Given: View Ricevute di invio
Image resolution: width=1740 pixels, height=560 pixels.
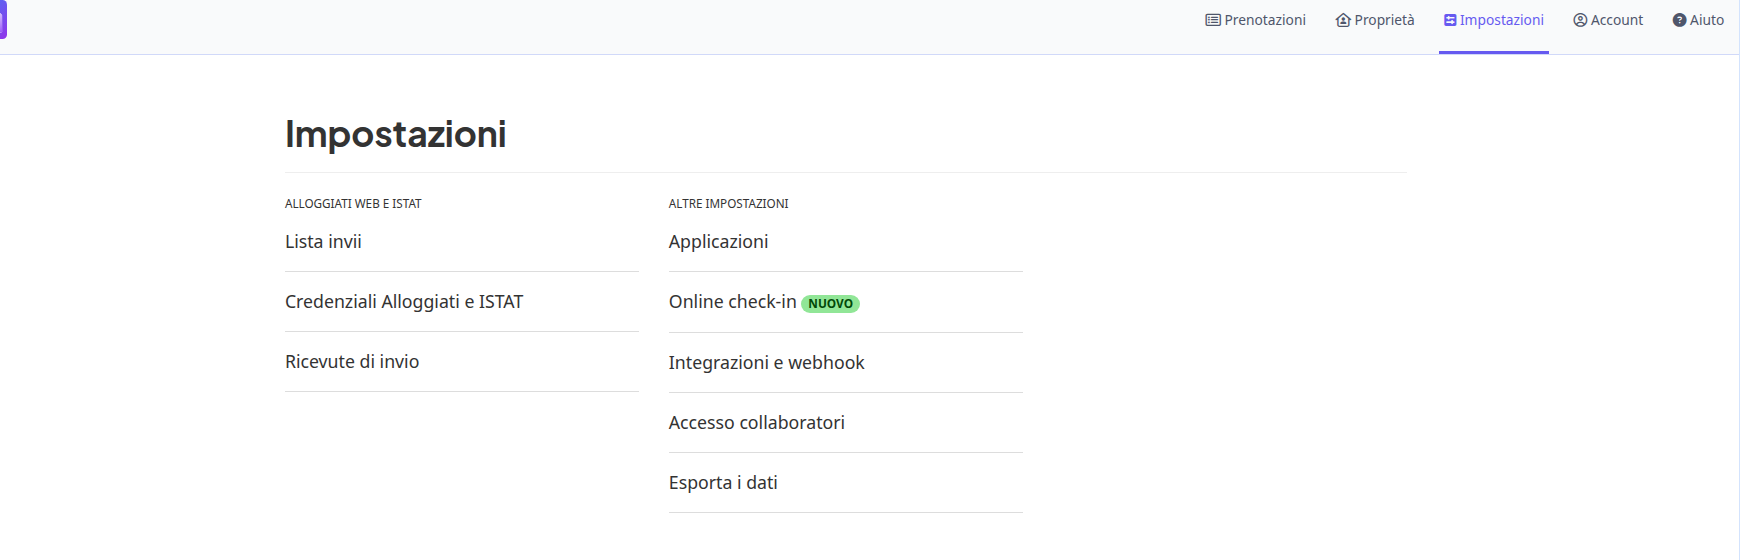Looking at the screenshot, I should point(352,362).
